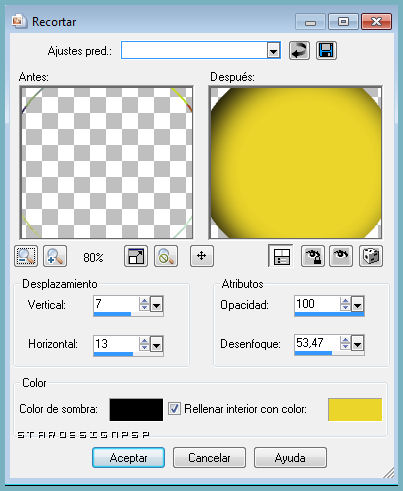Click the randomize parameters dice icon
This screenshot has height=491, width=403.
371,256
